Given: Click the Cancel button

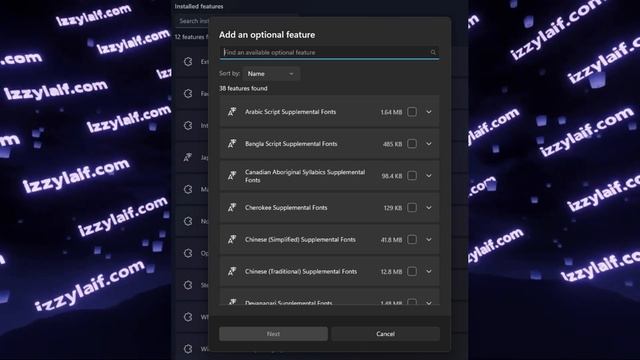Looking at the screenshot, I should (x=385, y=333).
